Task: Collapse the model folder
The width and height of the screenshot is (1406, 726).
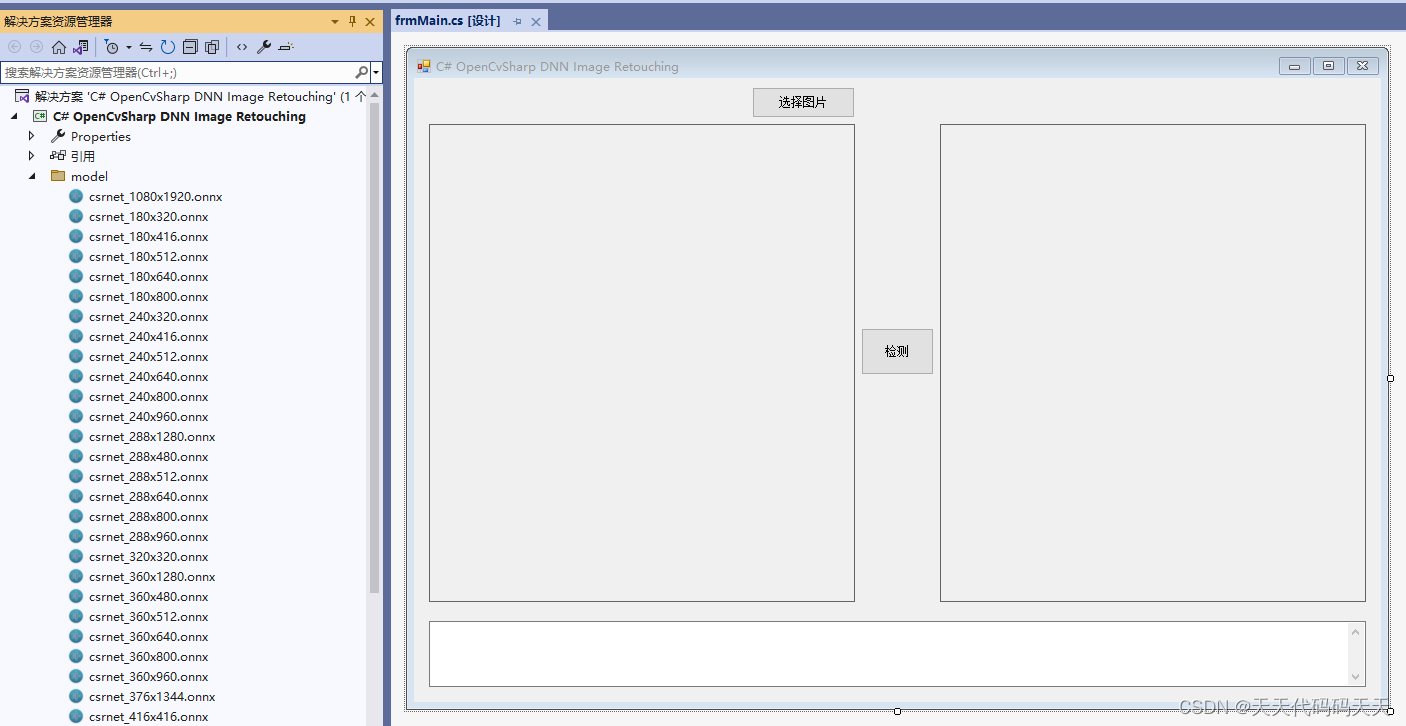Action: [31, 177]
